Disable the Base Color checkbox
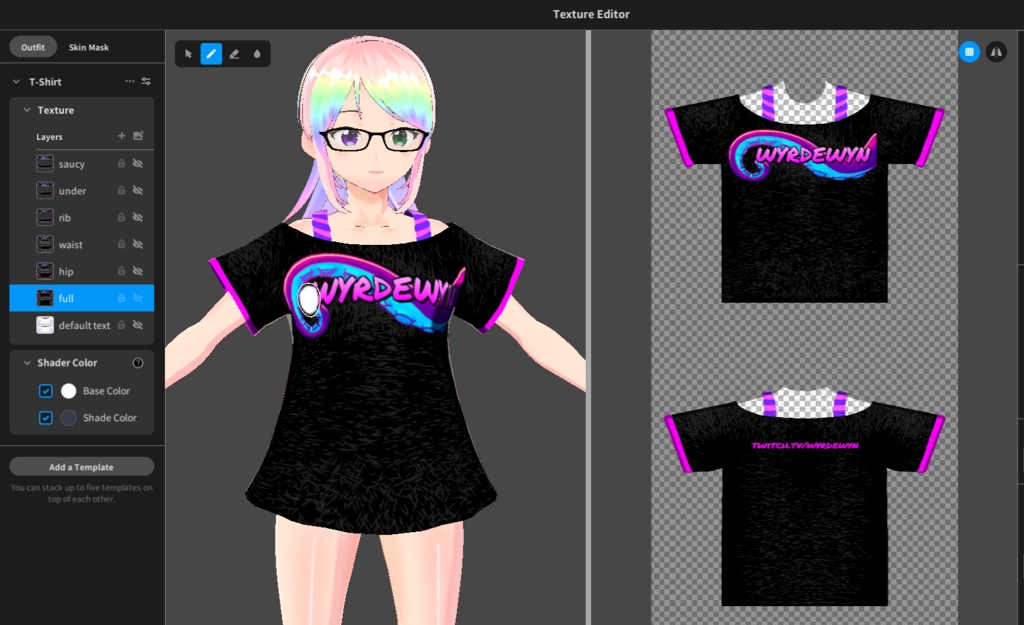The width and height of the screenshot is (1024, 625). (45, 391)
